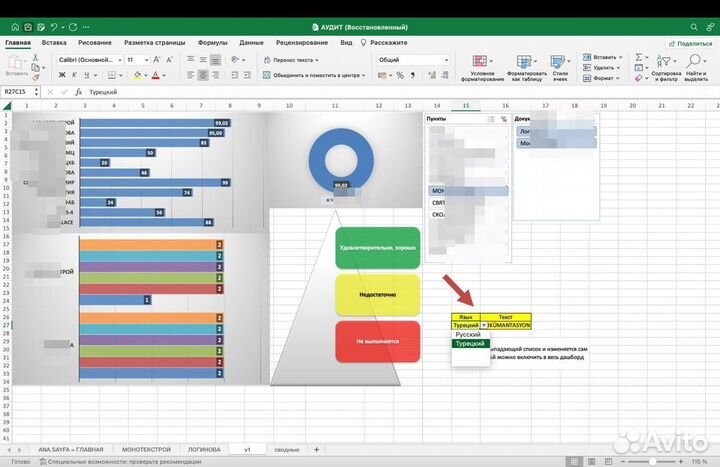
Task: Open the borders dropdown arrow
Action: tap(121, 75)
